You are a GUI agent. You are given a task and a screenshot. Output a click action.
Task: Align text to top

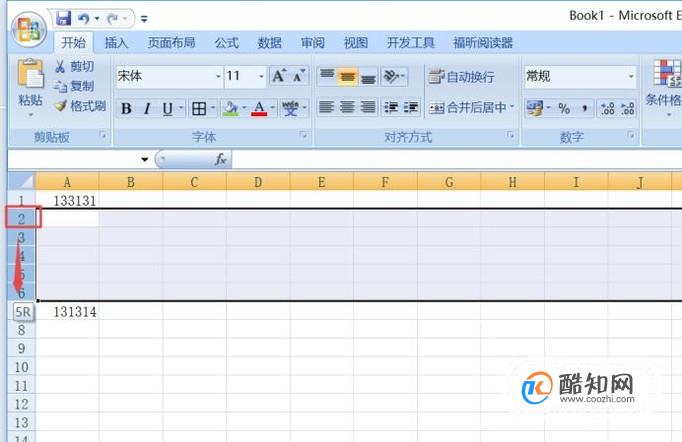pos(327,76)
